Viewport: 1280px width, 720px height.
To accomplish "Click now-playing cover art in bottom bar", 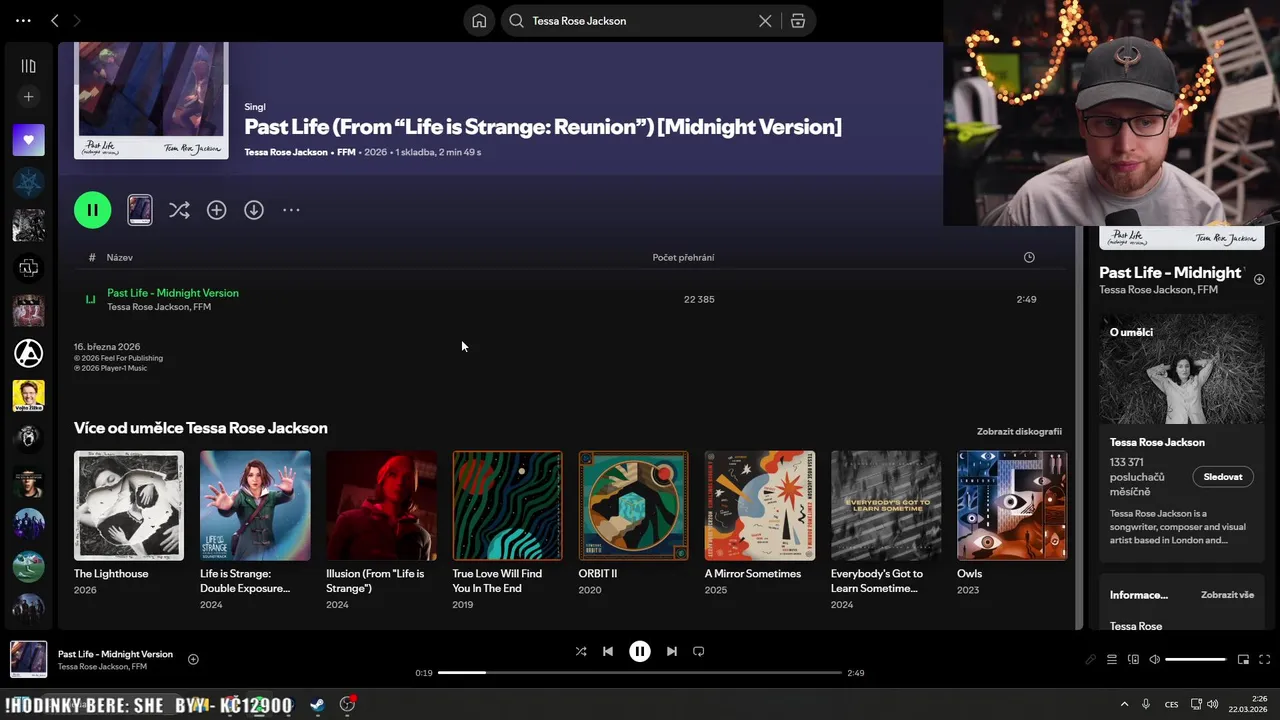I will point(28,660).
